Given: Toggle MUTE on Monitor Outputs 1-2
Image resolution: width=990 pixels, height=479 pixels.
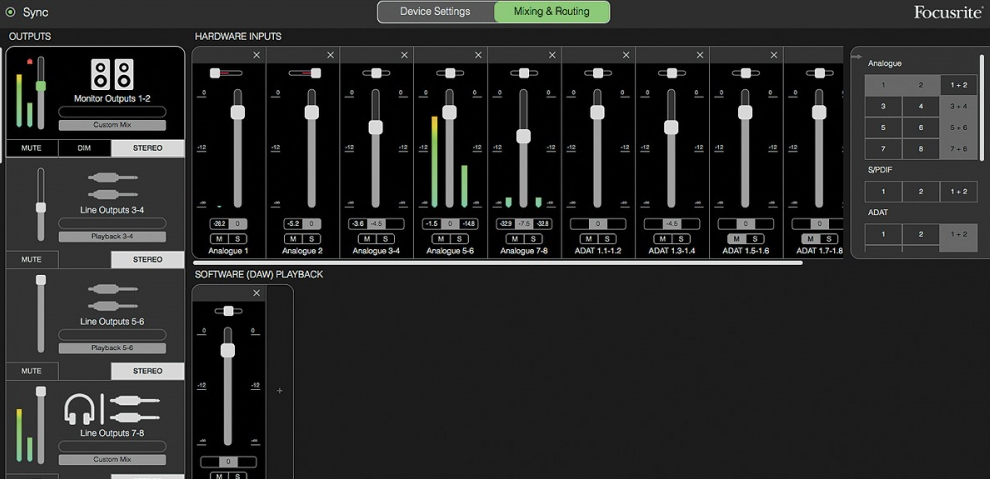Looking at the screenshot, I should (31, 148).
